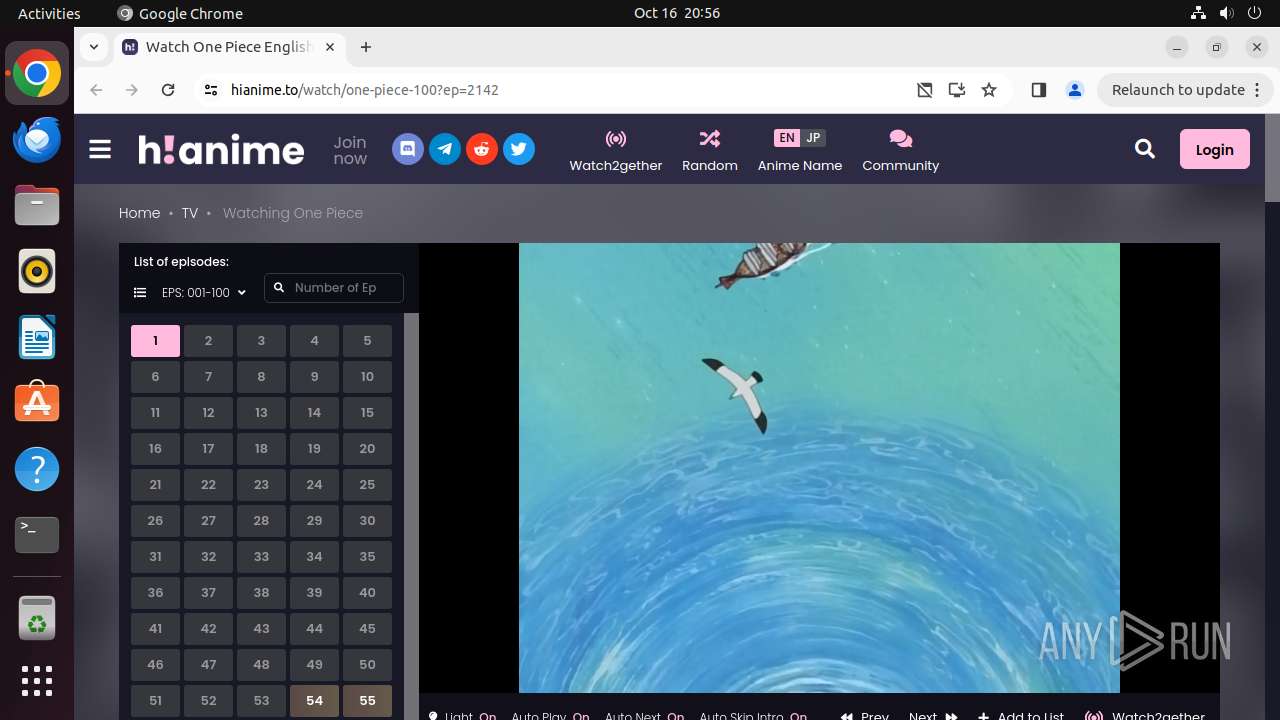Screen dimensions: 1280x720
Task: Open the hamburger menu on hianime
Action: (100, 150)
